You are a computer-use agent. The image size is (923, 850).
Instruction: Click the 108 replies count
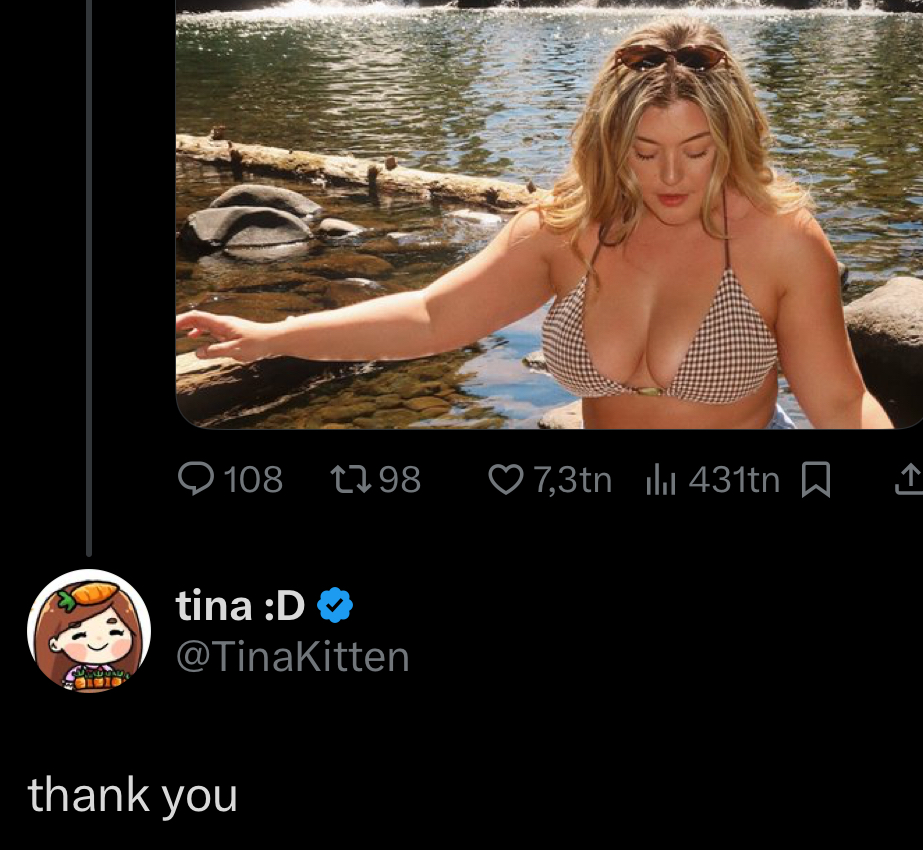point(253,480)
